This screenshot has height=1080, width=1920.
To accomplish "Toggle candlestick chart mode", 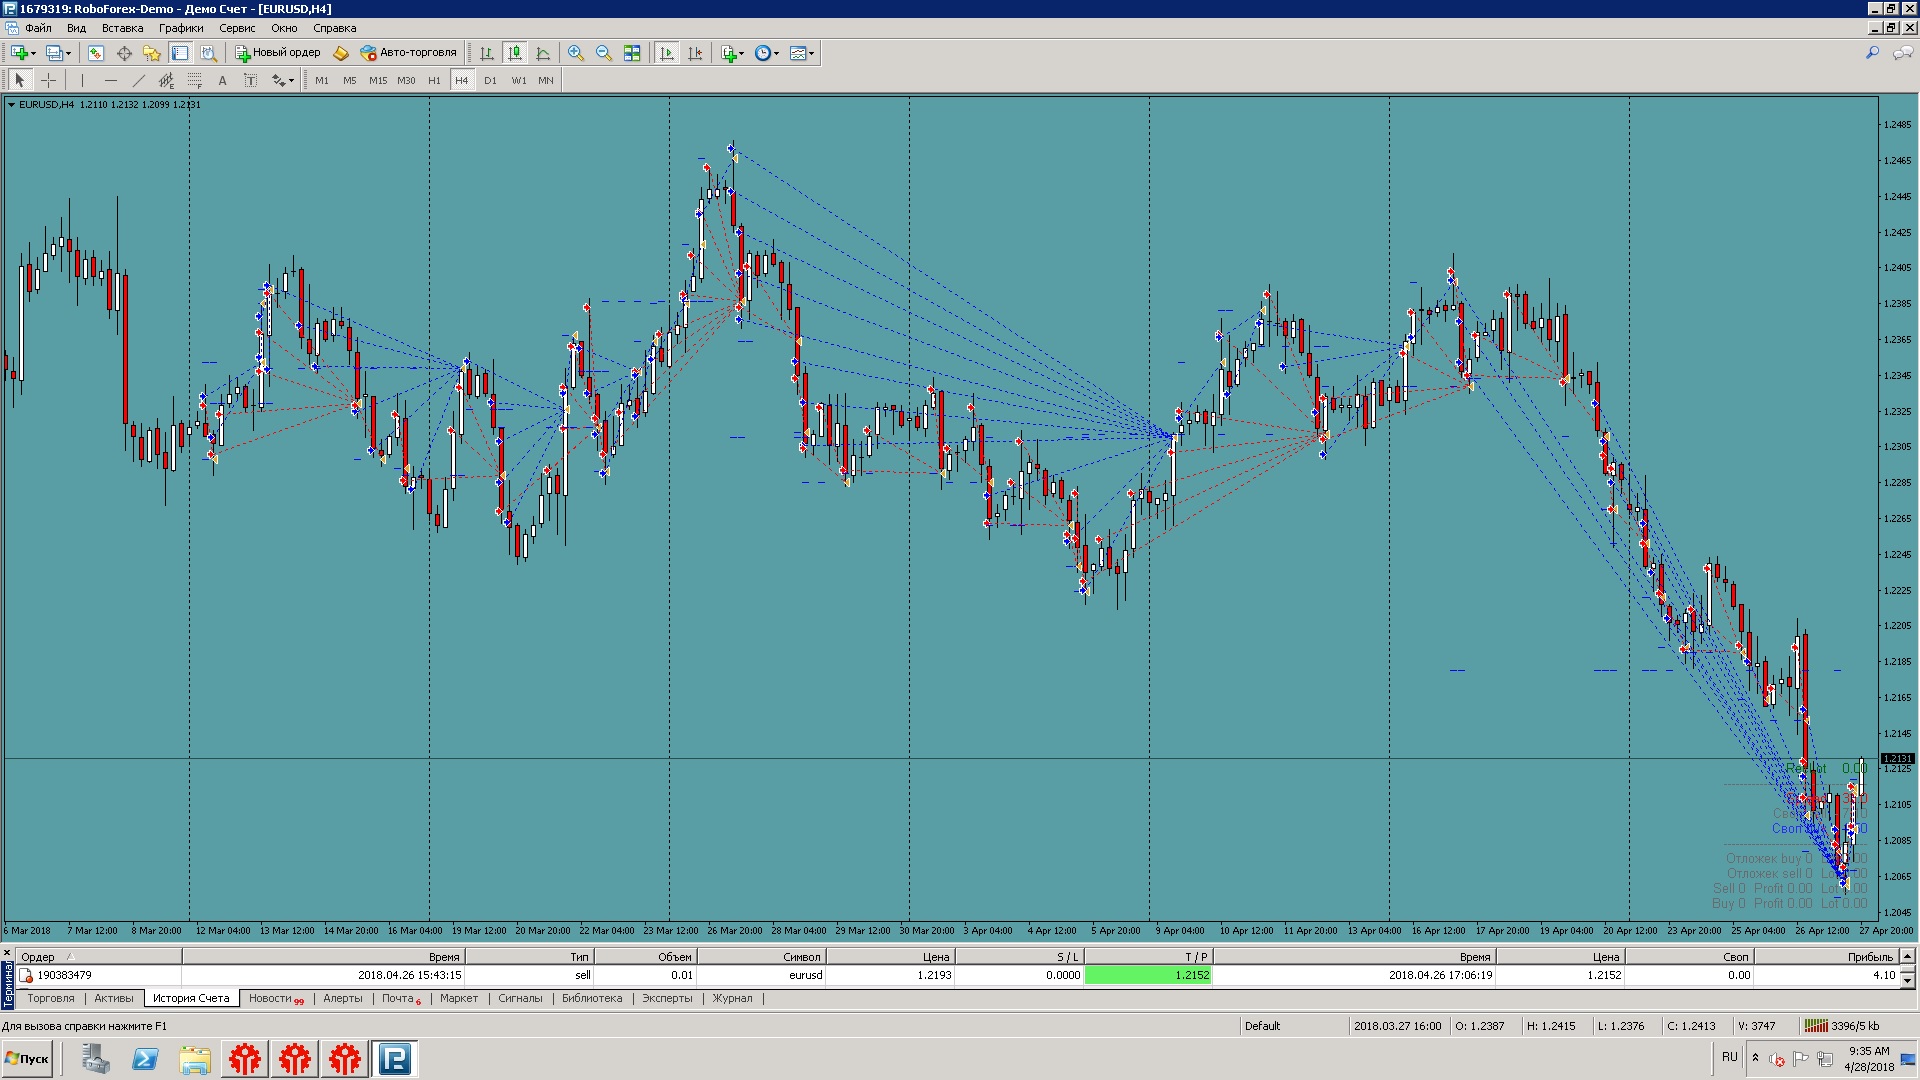I will tap(514, 53).
